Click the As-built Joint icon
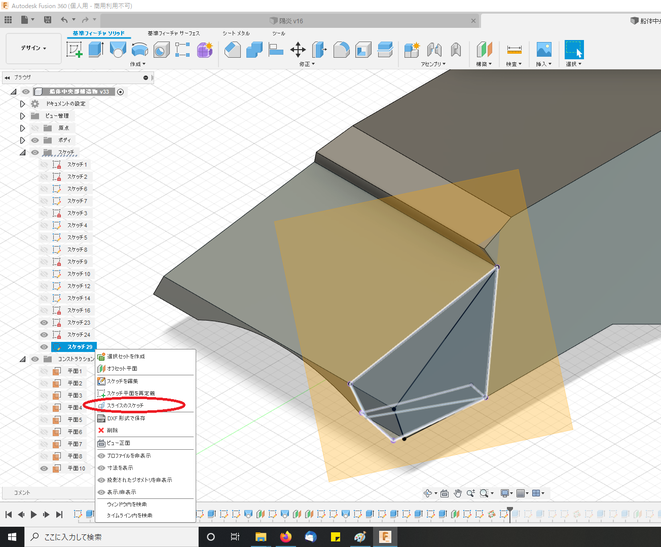The height and width of the screenshot is (547, 661). (456, 50)
